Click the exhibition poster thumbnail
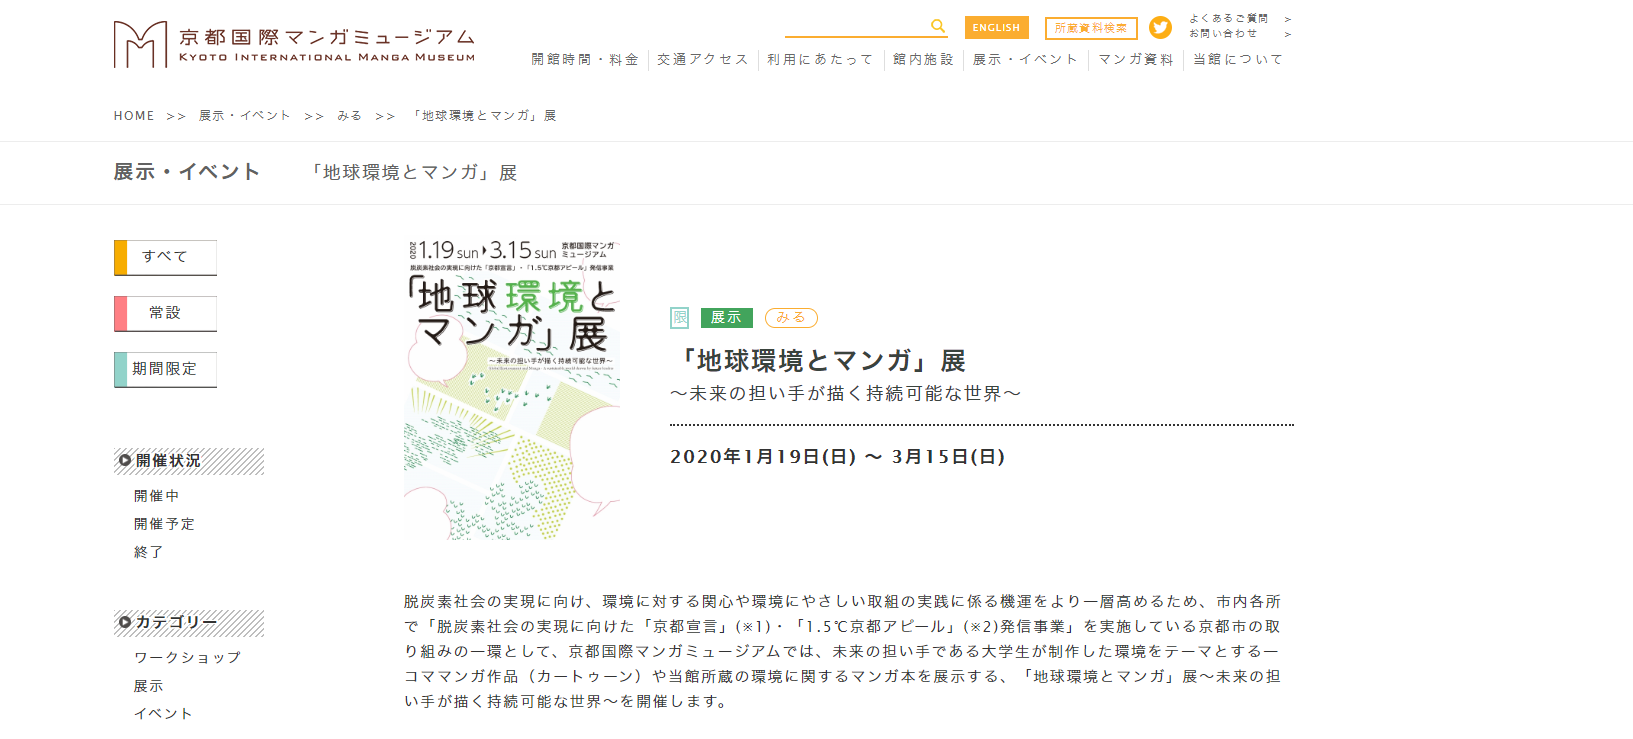This screenshot has width=1633, height=739. coord(512,390)
